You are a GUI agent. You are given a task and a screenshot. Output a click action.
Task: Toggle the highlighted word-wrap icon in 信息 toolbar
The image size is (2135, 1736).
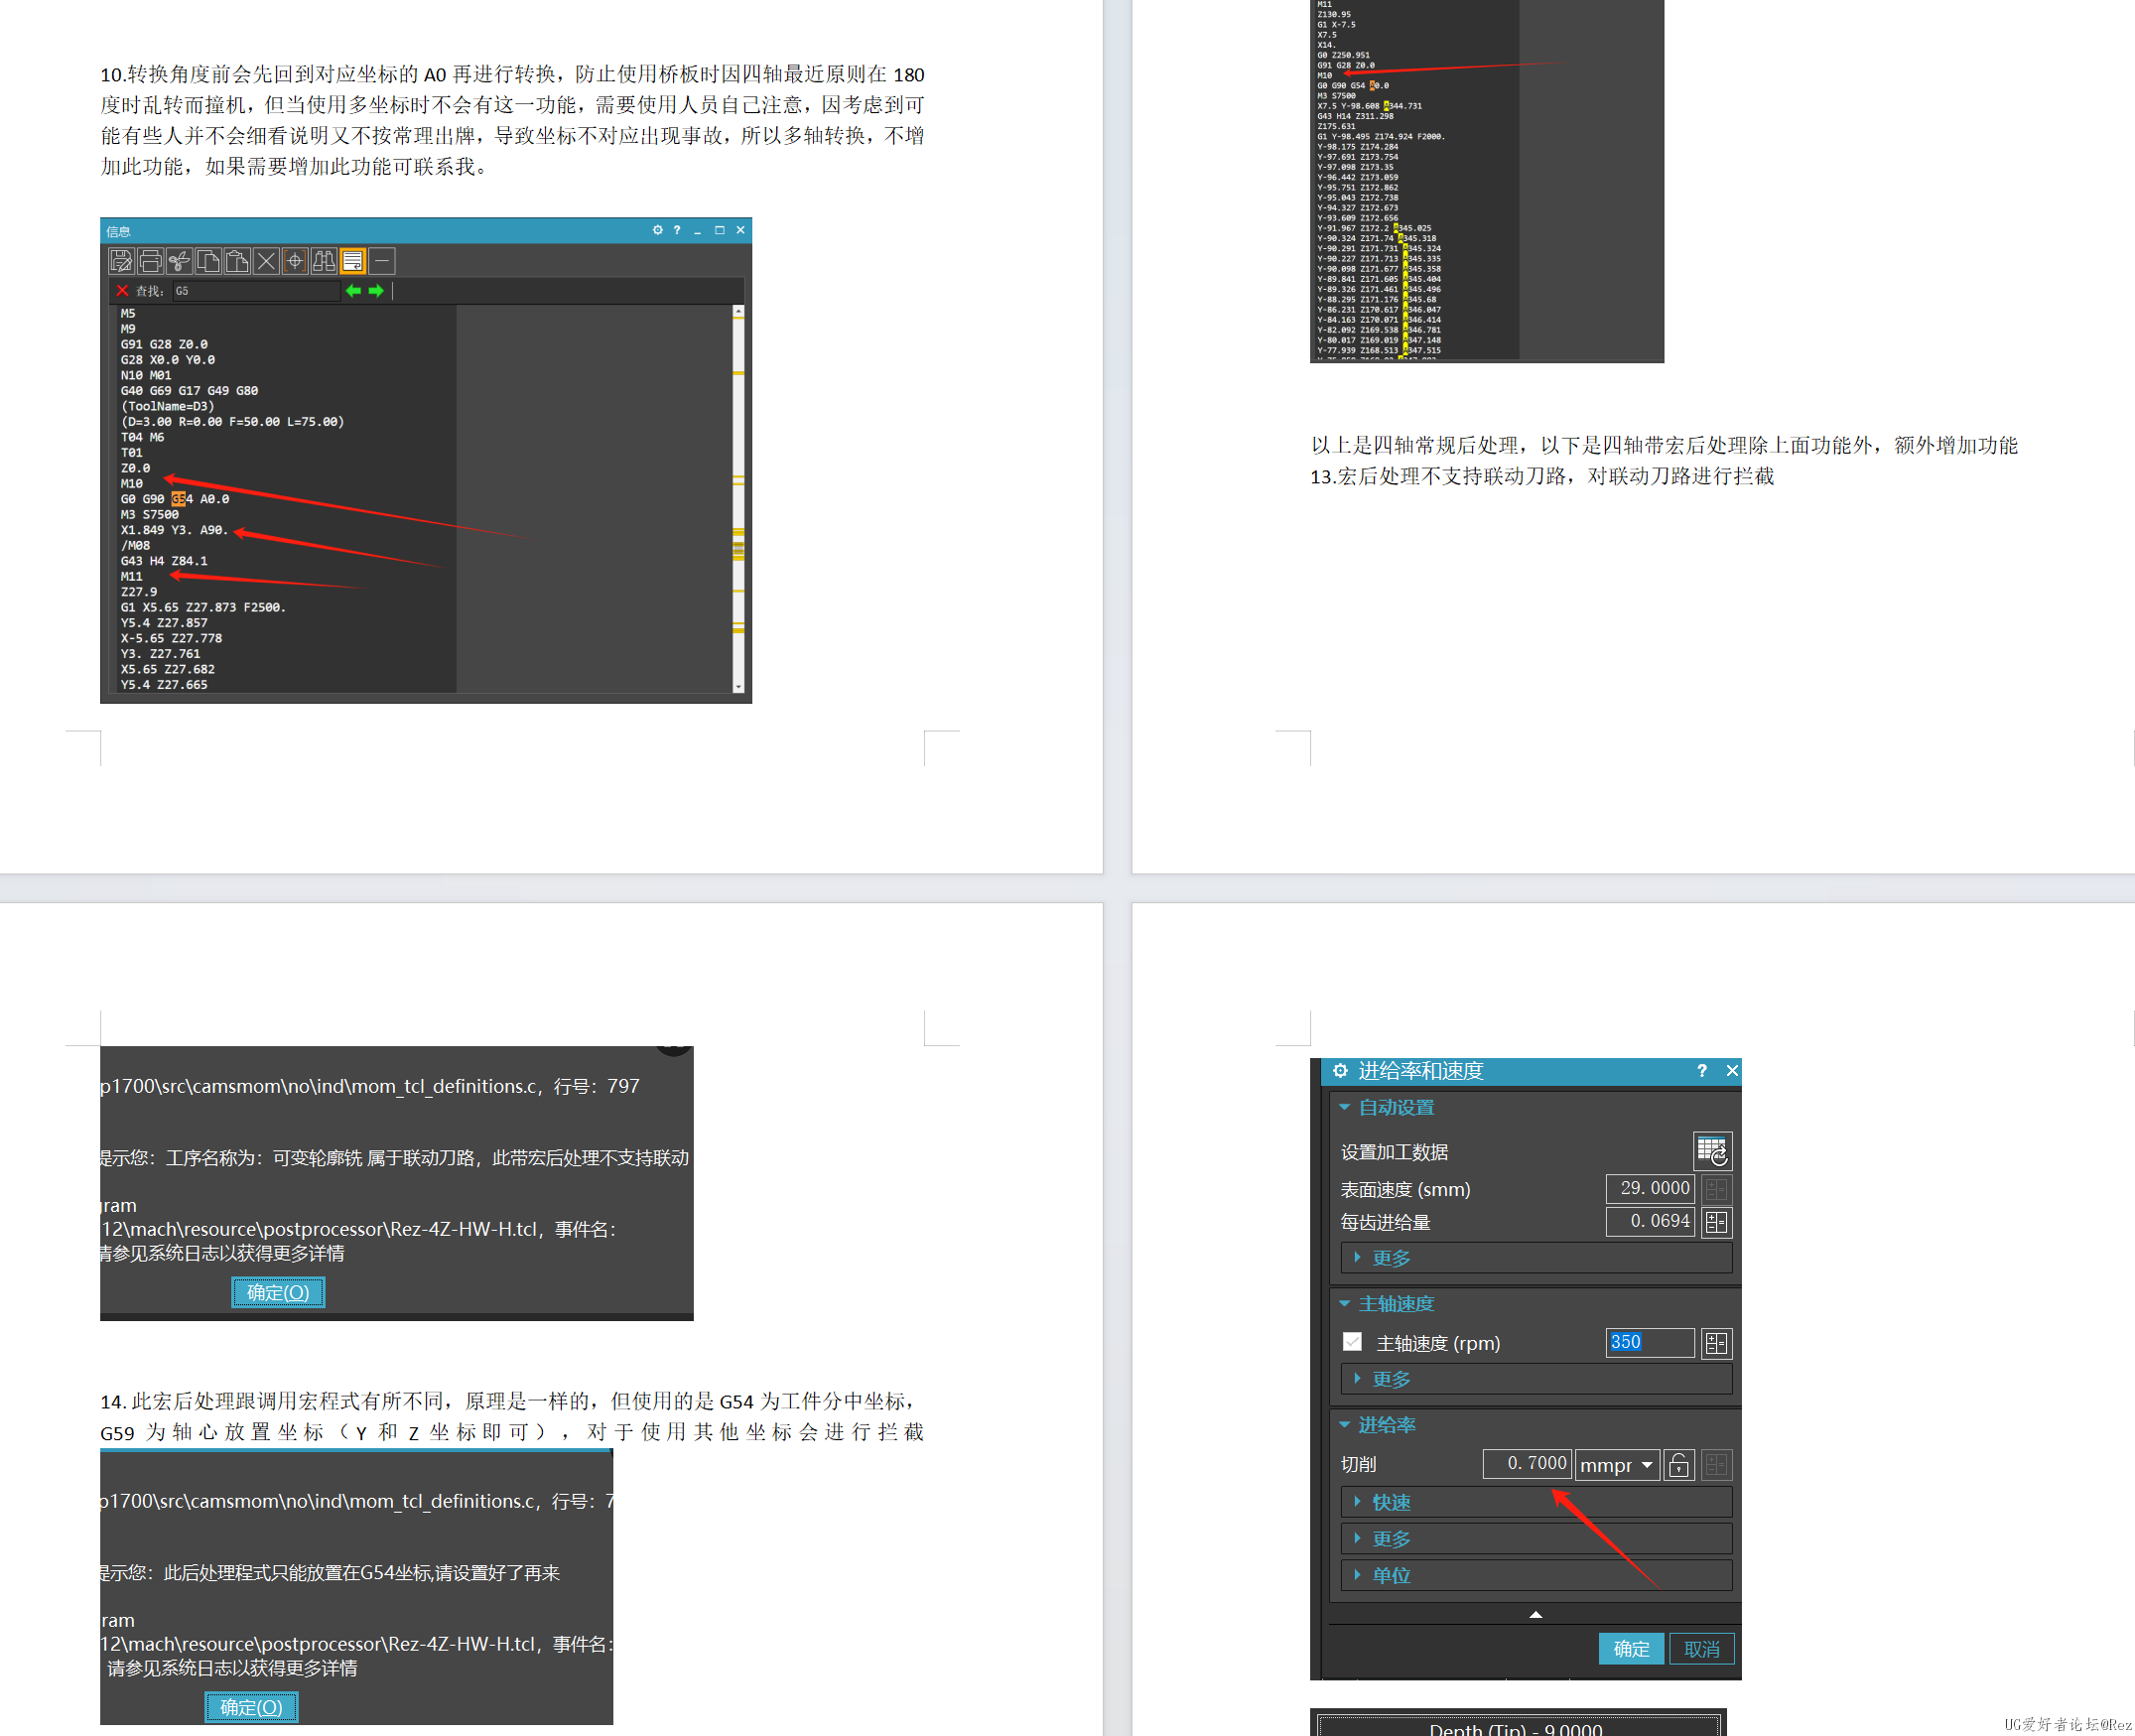tap(353, 261)
